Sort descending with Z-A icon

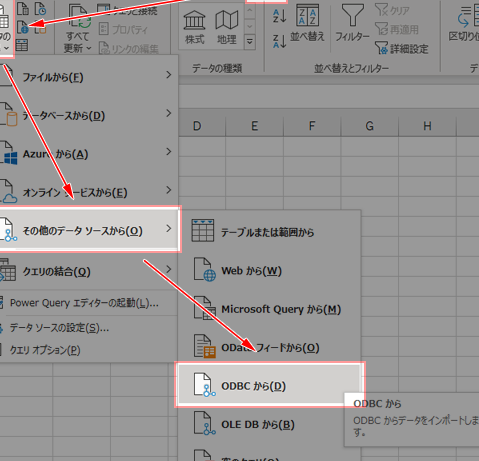pos(279,41)
